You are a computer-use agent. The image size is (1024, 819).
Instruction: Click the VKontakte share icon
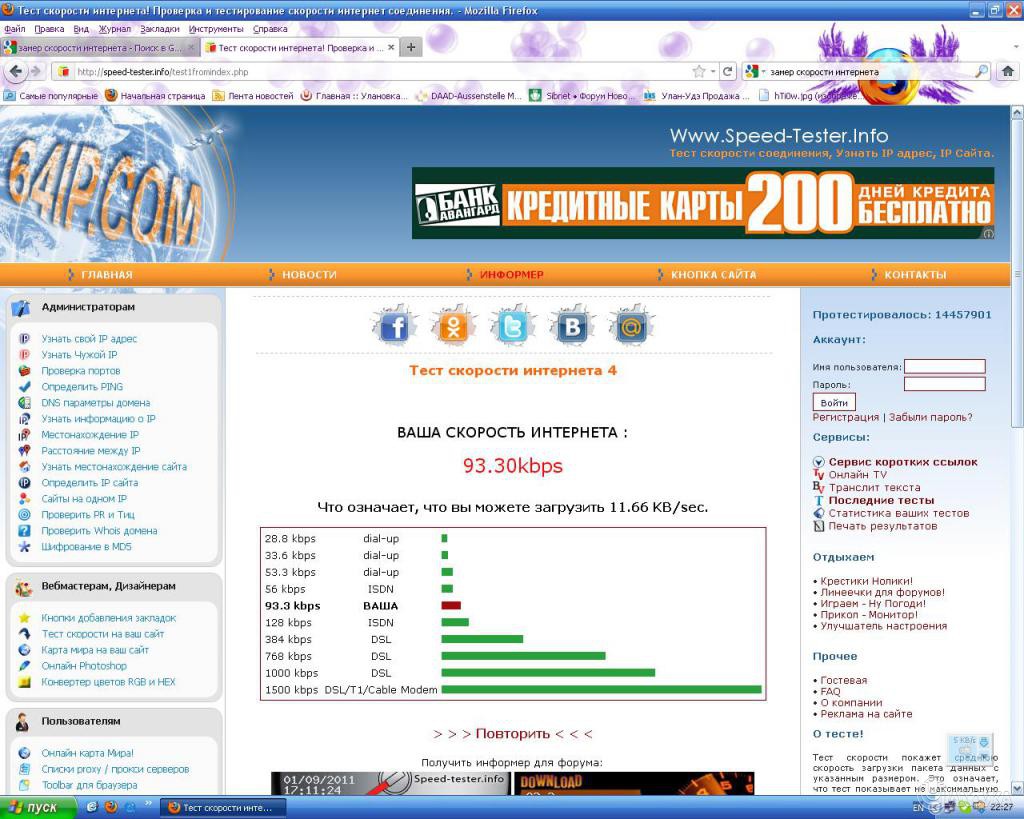(x=571, y=326)
